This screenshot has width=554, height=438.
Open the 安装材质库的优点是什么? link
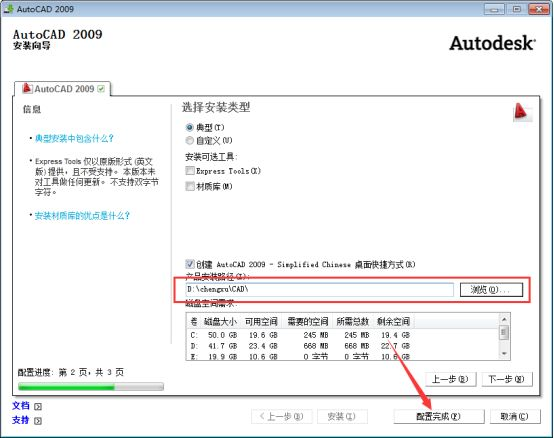click(x=82, y=215)
